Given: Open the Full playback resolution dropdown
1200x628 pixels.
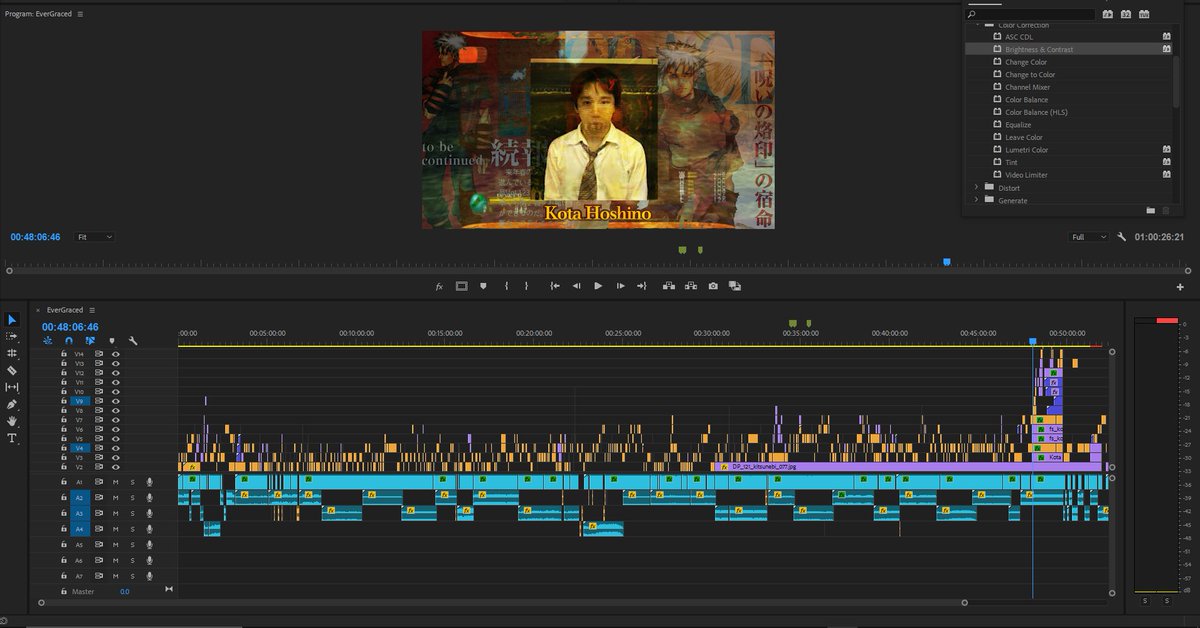Looking at the screenshot, I should (x=1089, y=237).
